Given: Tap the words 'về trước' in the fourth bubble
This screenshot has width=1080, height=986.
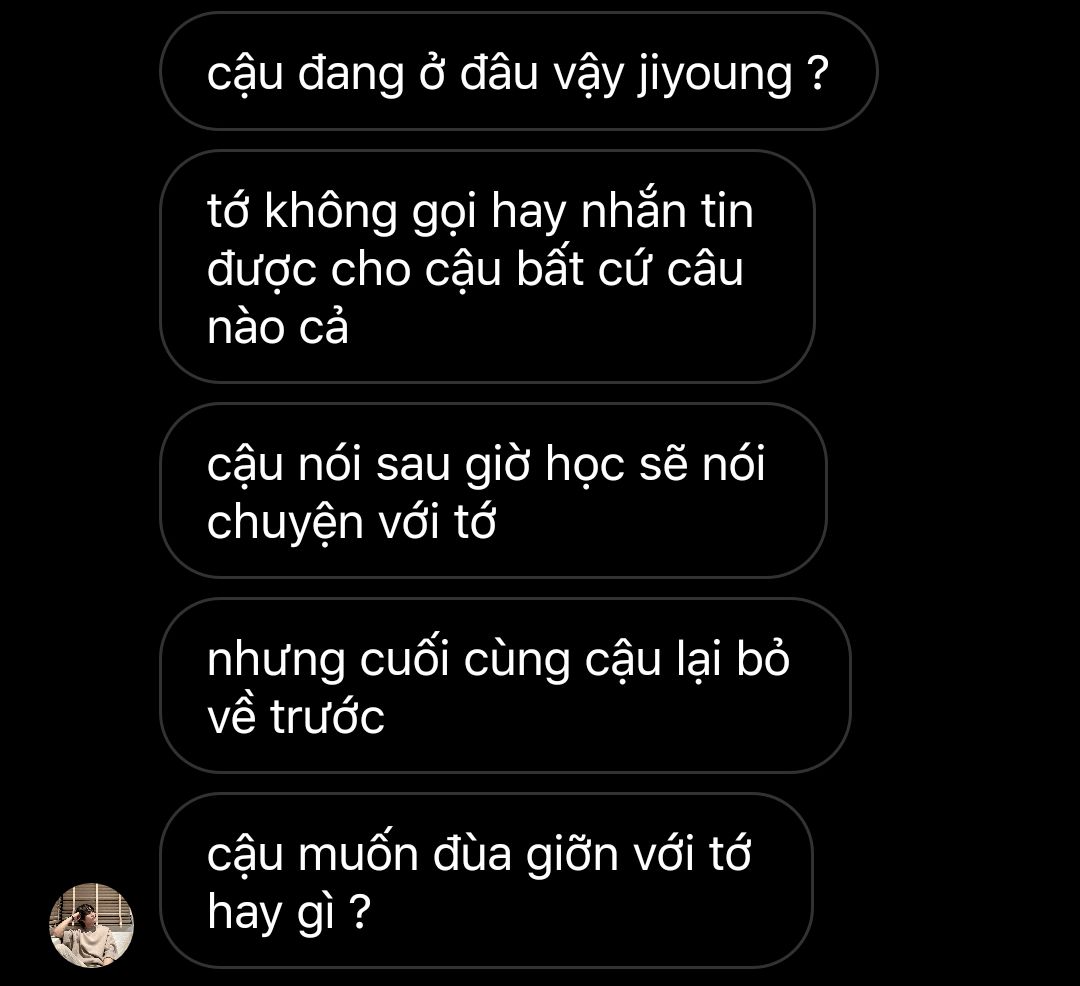Looking at the screenshot, I should [295, 716].
